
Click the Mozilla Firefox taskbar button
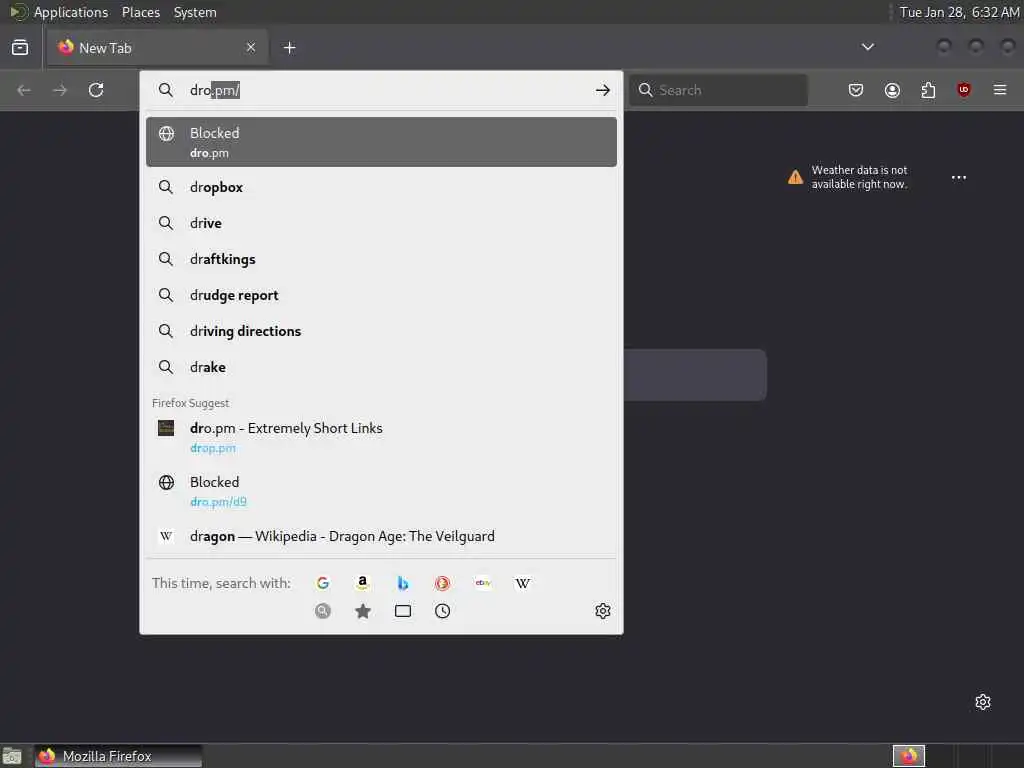(119, 756)
